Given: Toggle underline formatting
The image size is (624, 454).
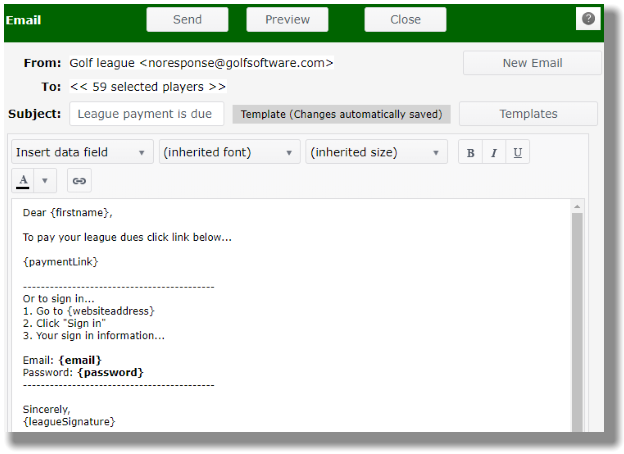Looking at the screenshot, I should coord(517,153).
